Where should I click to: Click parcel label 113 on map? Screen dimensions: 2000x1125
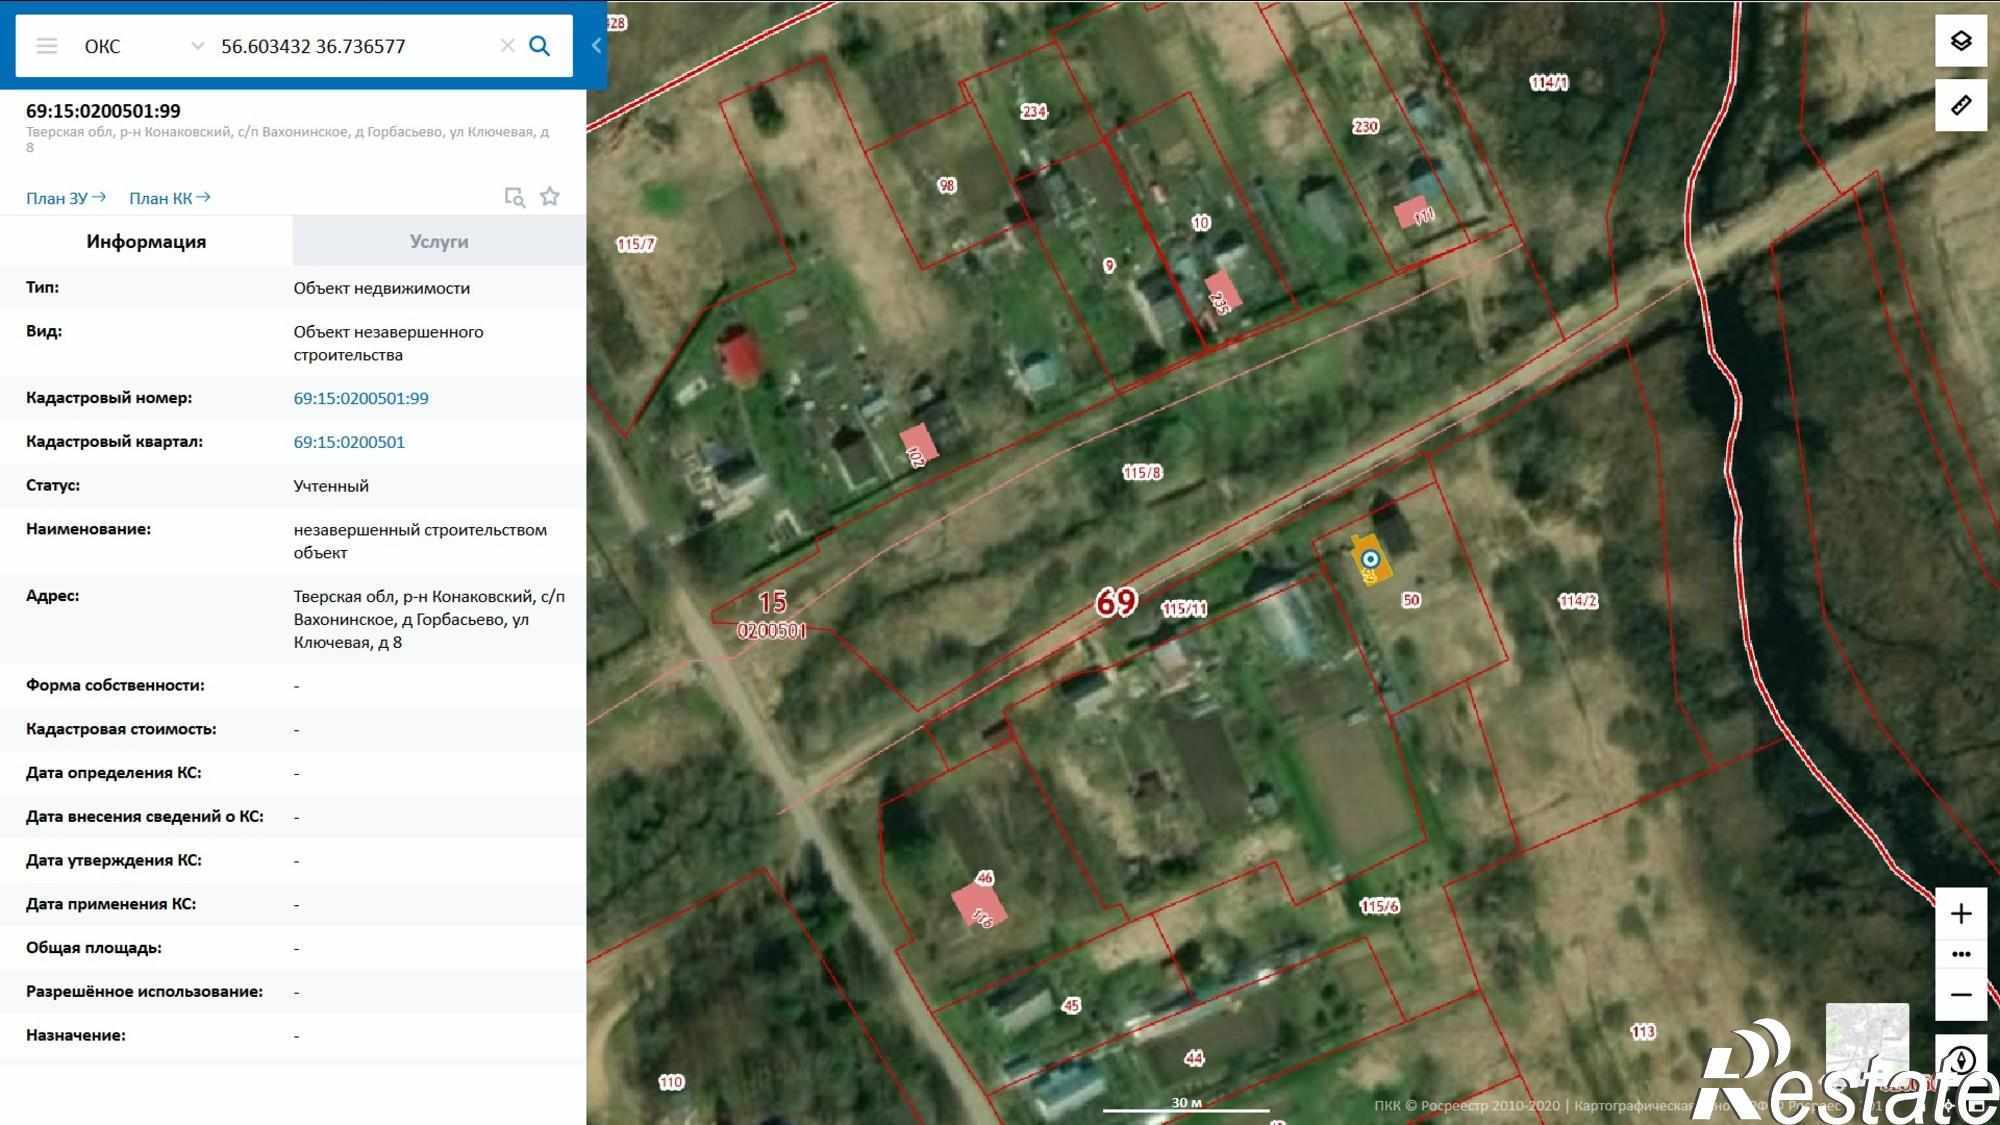(x=1643, y=1031)
